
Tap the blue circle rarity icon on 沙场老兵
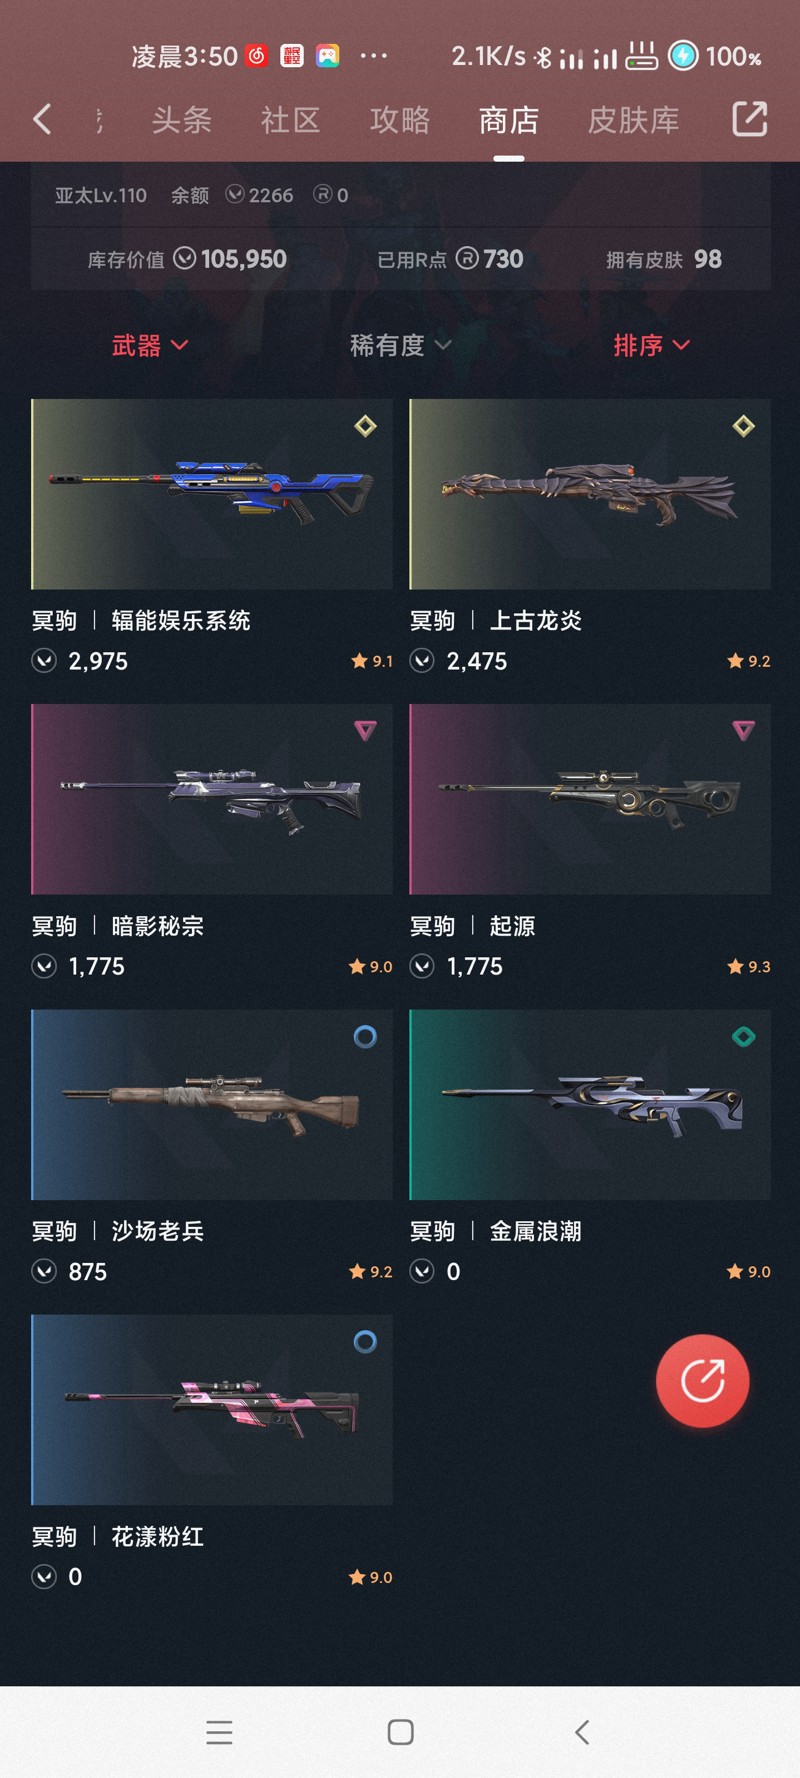[365, 1037]
